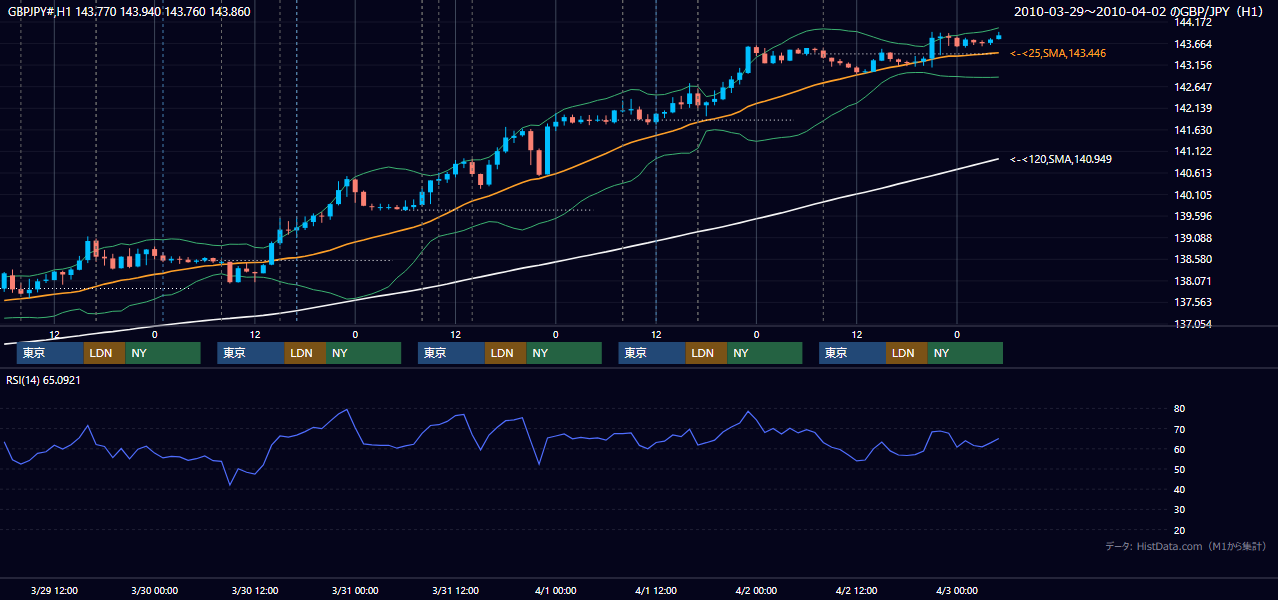Click the NY session block for 3/29
The image size is (1278, 600).
(163, 353)
